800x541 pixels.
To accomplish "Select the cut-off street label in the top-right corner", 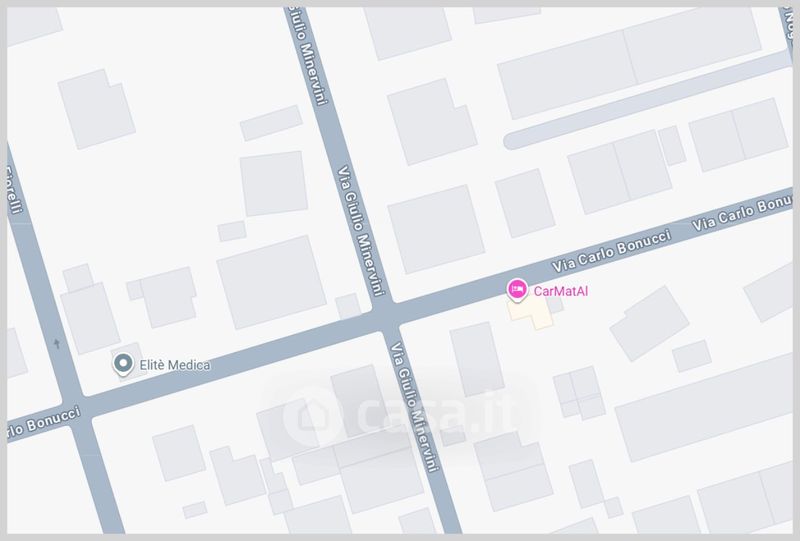I will (x=789, y=24).
